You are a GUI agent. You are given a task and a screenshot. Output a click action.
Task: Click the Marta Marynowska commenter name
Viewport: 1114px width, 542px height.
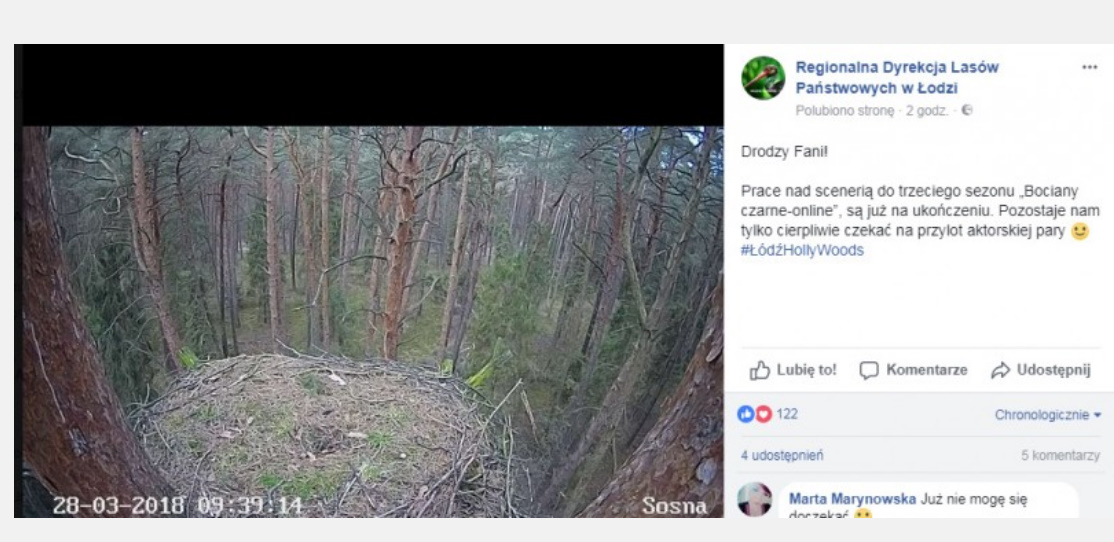[852, 498]
